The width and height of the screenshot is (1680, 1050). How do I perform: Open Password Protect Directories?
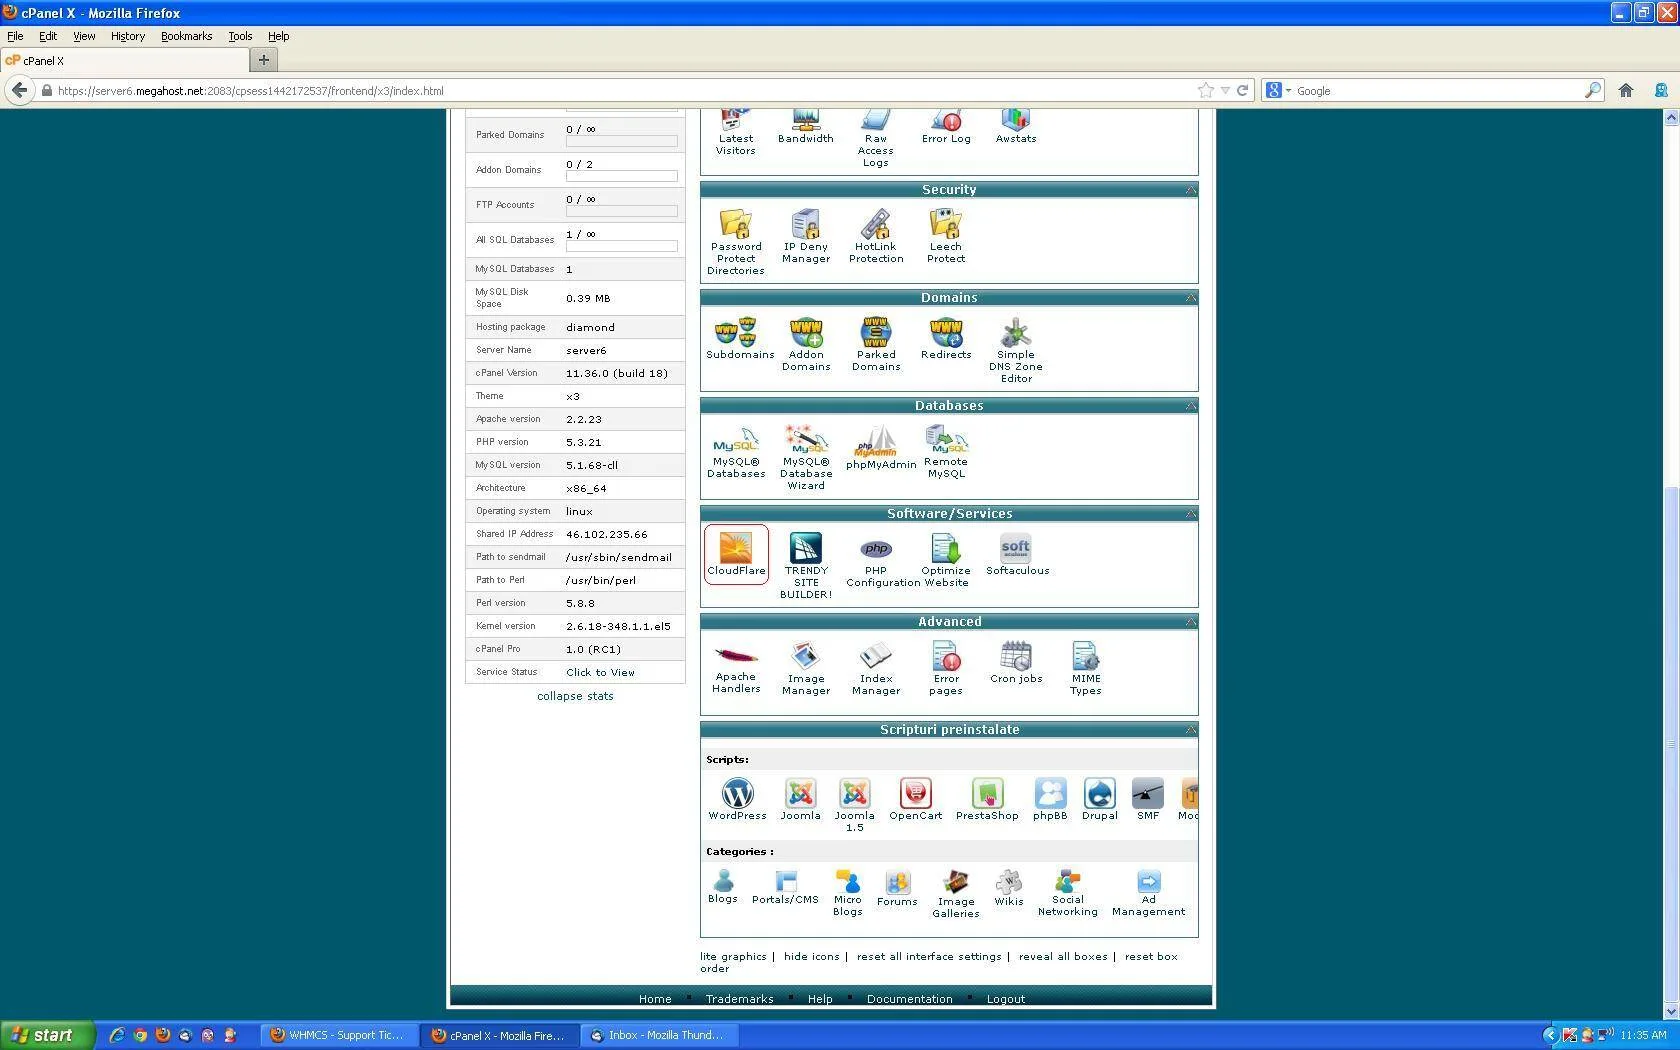(x=735, y=241)
